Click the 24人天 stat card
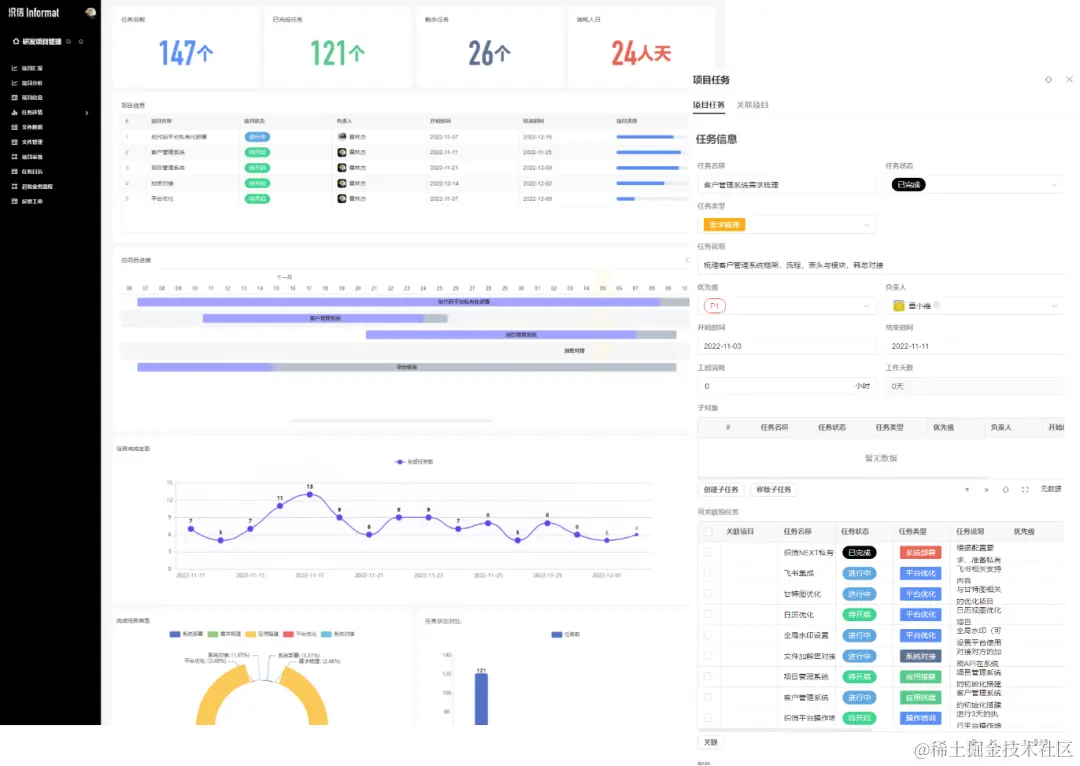The height and width of the screenshot is (766, 1080). 641,47
